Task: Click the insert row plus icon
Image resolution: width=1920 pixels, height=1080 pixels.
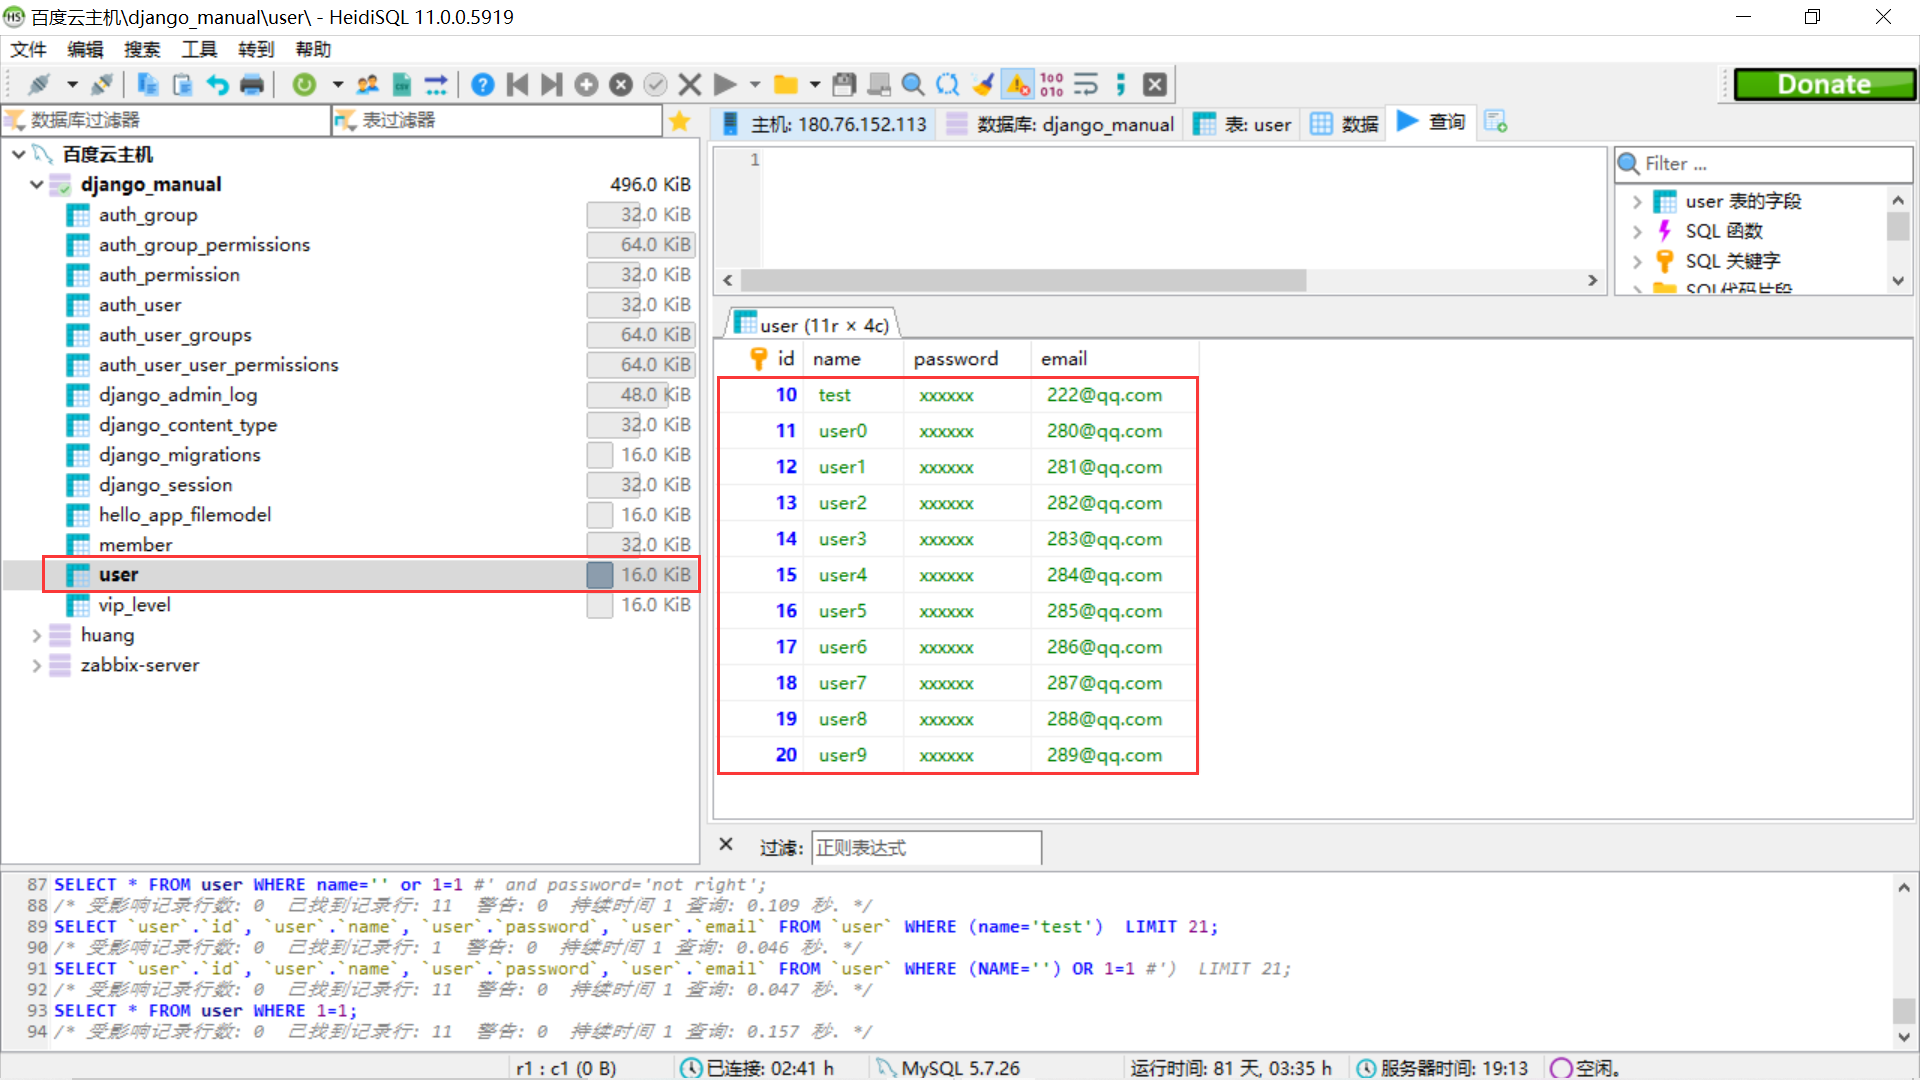Action: [586, 85]
